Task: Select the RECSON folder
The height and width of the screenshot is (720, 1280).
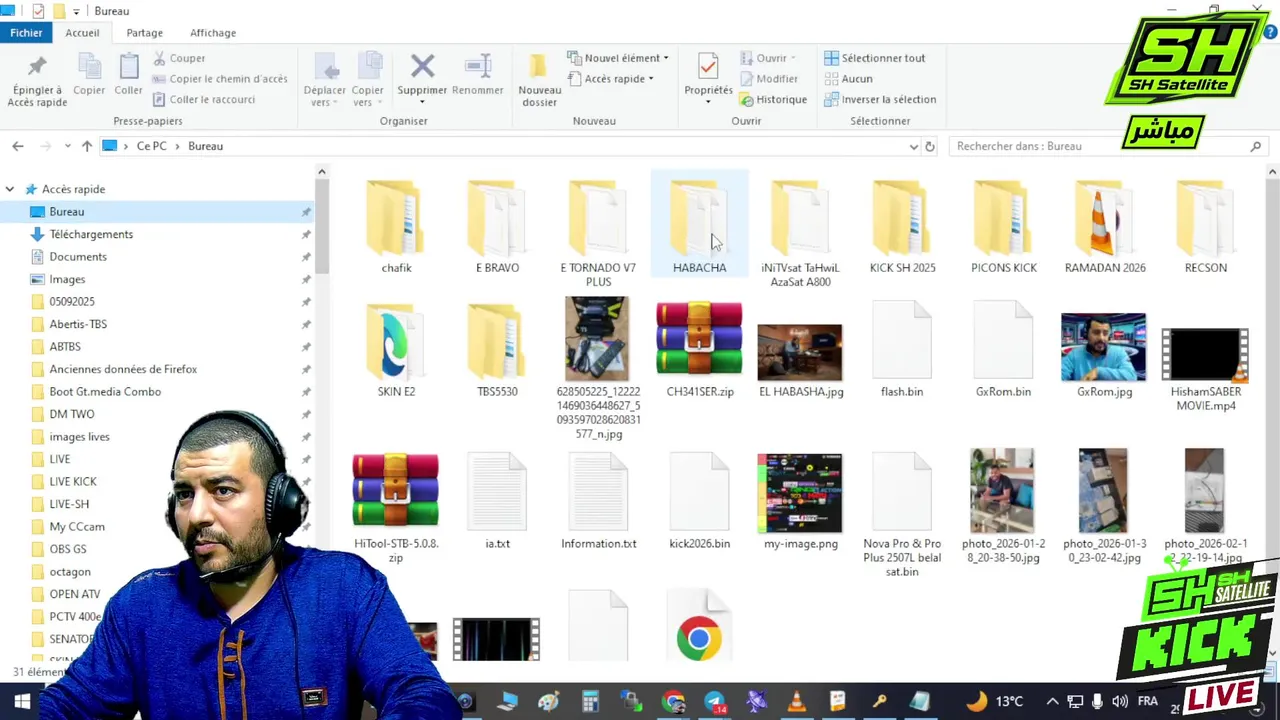Action: (1205, 226)
